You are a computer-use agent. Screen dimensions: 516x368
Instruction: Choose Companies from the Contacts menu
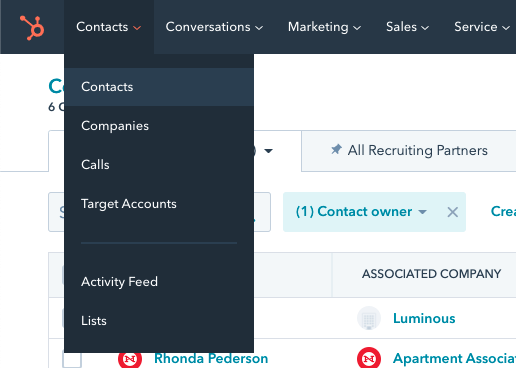[x=159, y=126]
